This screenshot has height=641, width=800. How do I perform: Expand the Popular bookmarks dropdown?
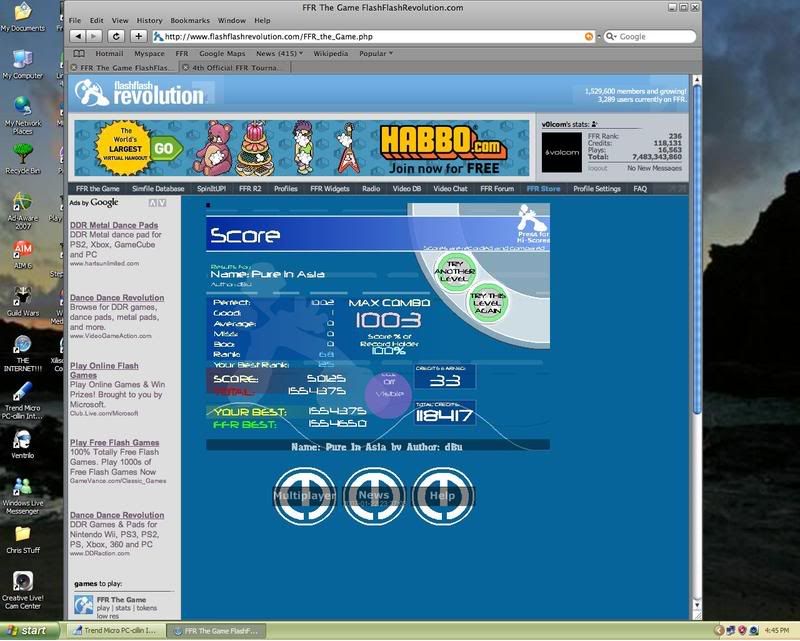[x=376, y=54]
